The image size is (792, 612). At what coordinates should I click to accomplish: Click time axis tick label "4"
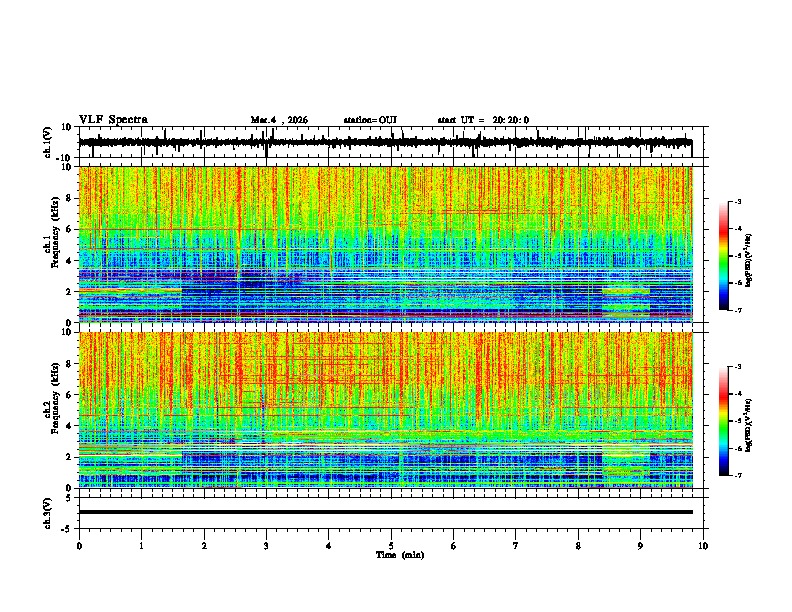(x=329, y=546)
